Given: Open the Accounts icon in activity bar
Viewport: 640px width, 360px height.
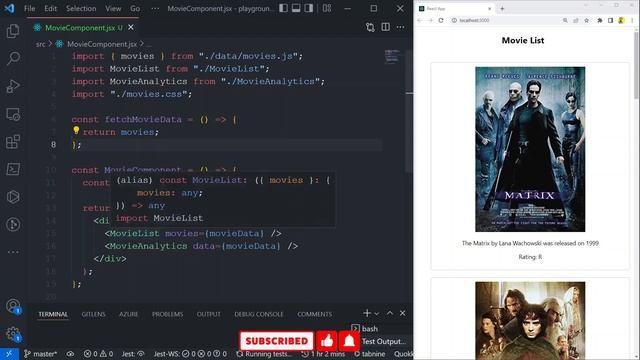Looking at the screenshot, I should pos(13,306).
